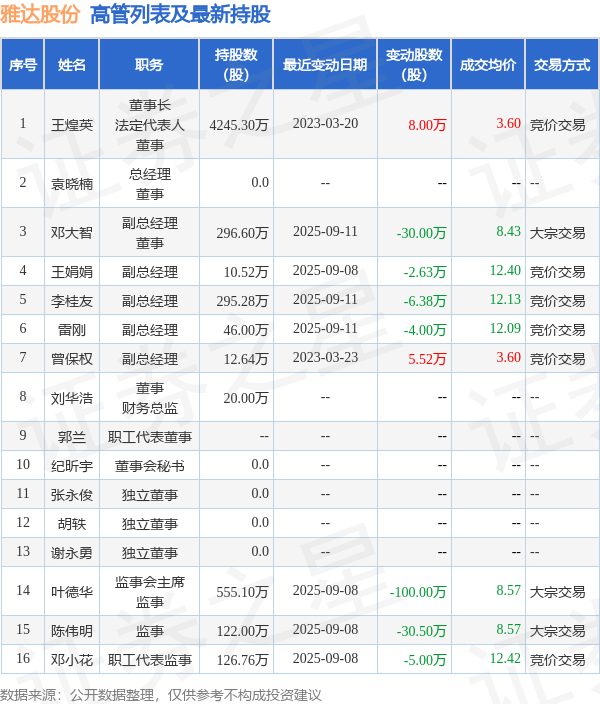This screenshot has width=600, height=704.
Task: Select the 持股数(股) column header
Action: [236, 65]
